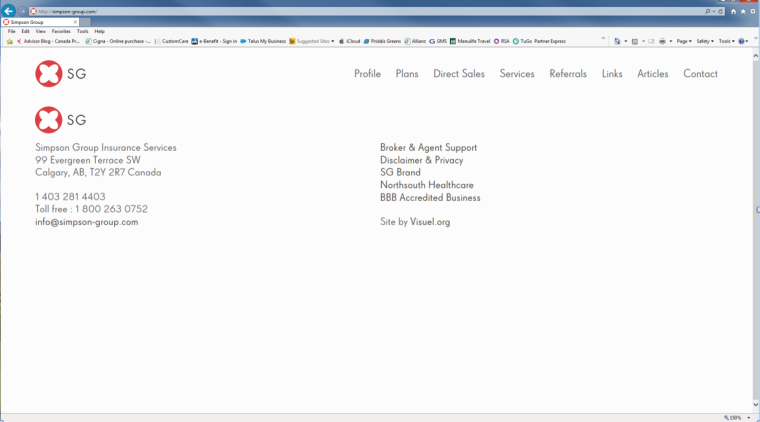Viewport: 760px width, 422px height.
Task: Click the Home icon in browser toolbar
Action: (733, 11)
